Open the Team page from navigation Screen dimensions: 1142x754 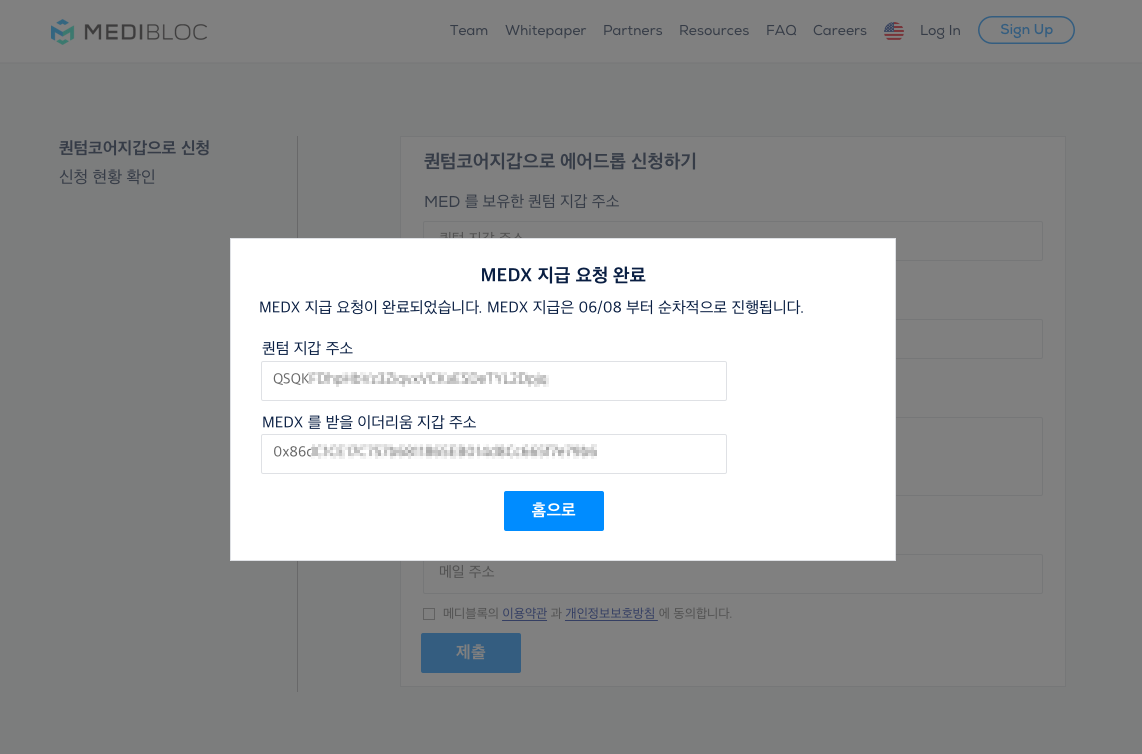[469, 31]
